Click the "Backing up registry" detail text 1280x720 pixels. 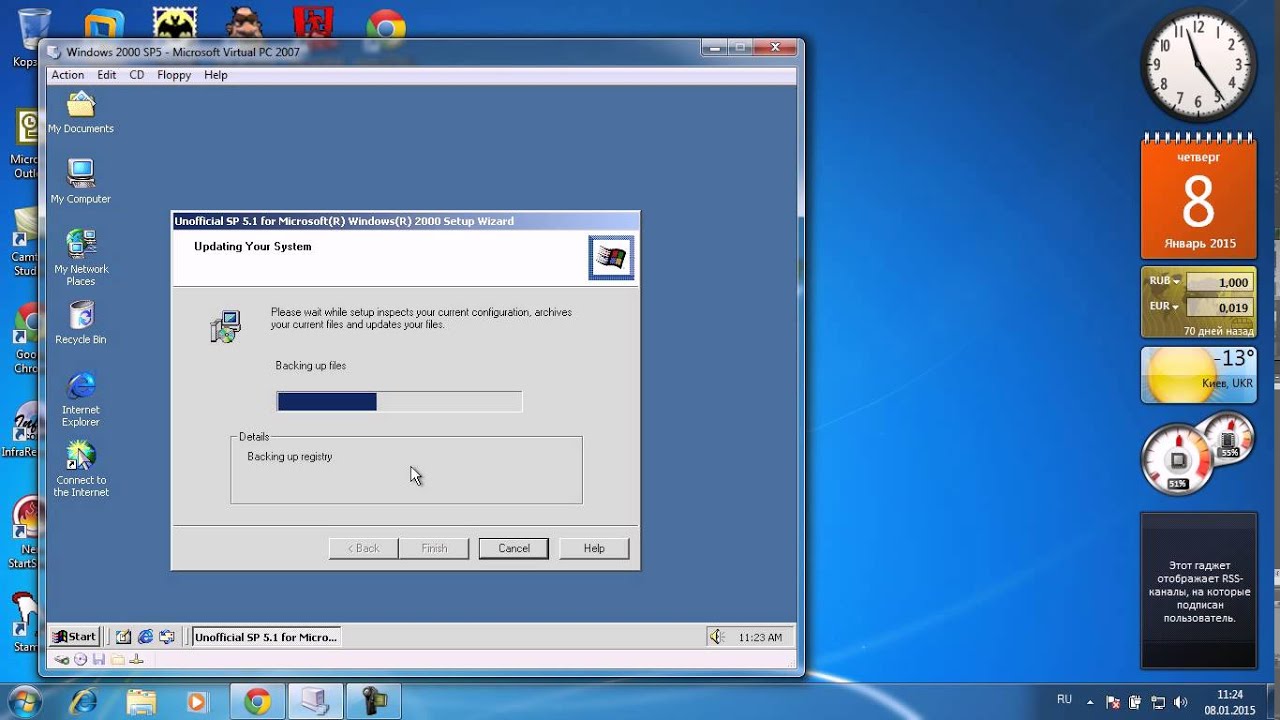[x=290, y=457]
